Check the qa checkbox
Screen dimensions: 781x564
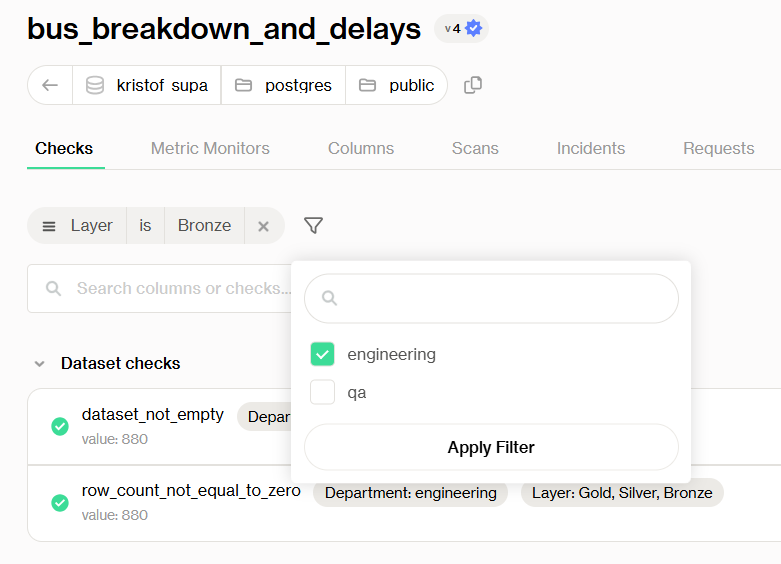click(x=322, y=392)
